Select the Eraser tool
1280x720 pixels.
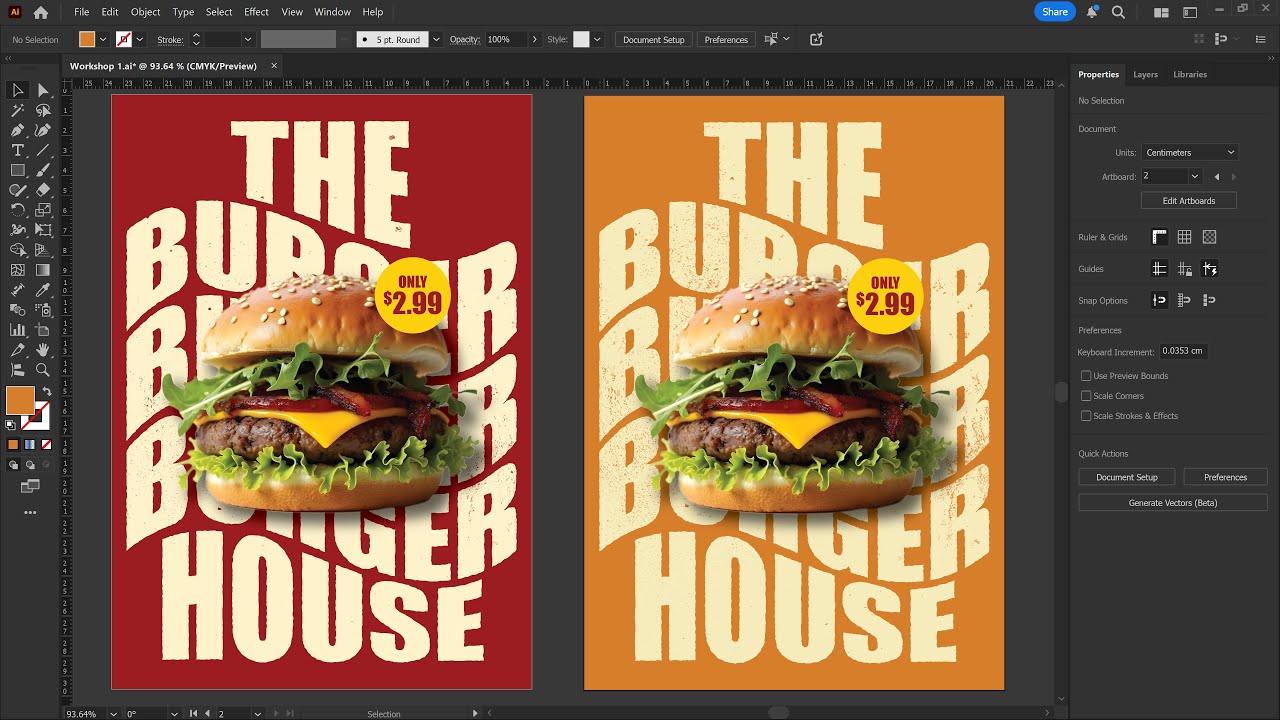[43, 190]
